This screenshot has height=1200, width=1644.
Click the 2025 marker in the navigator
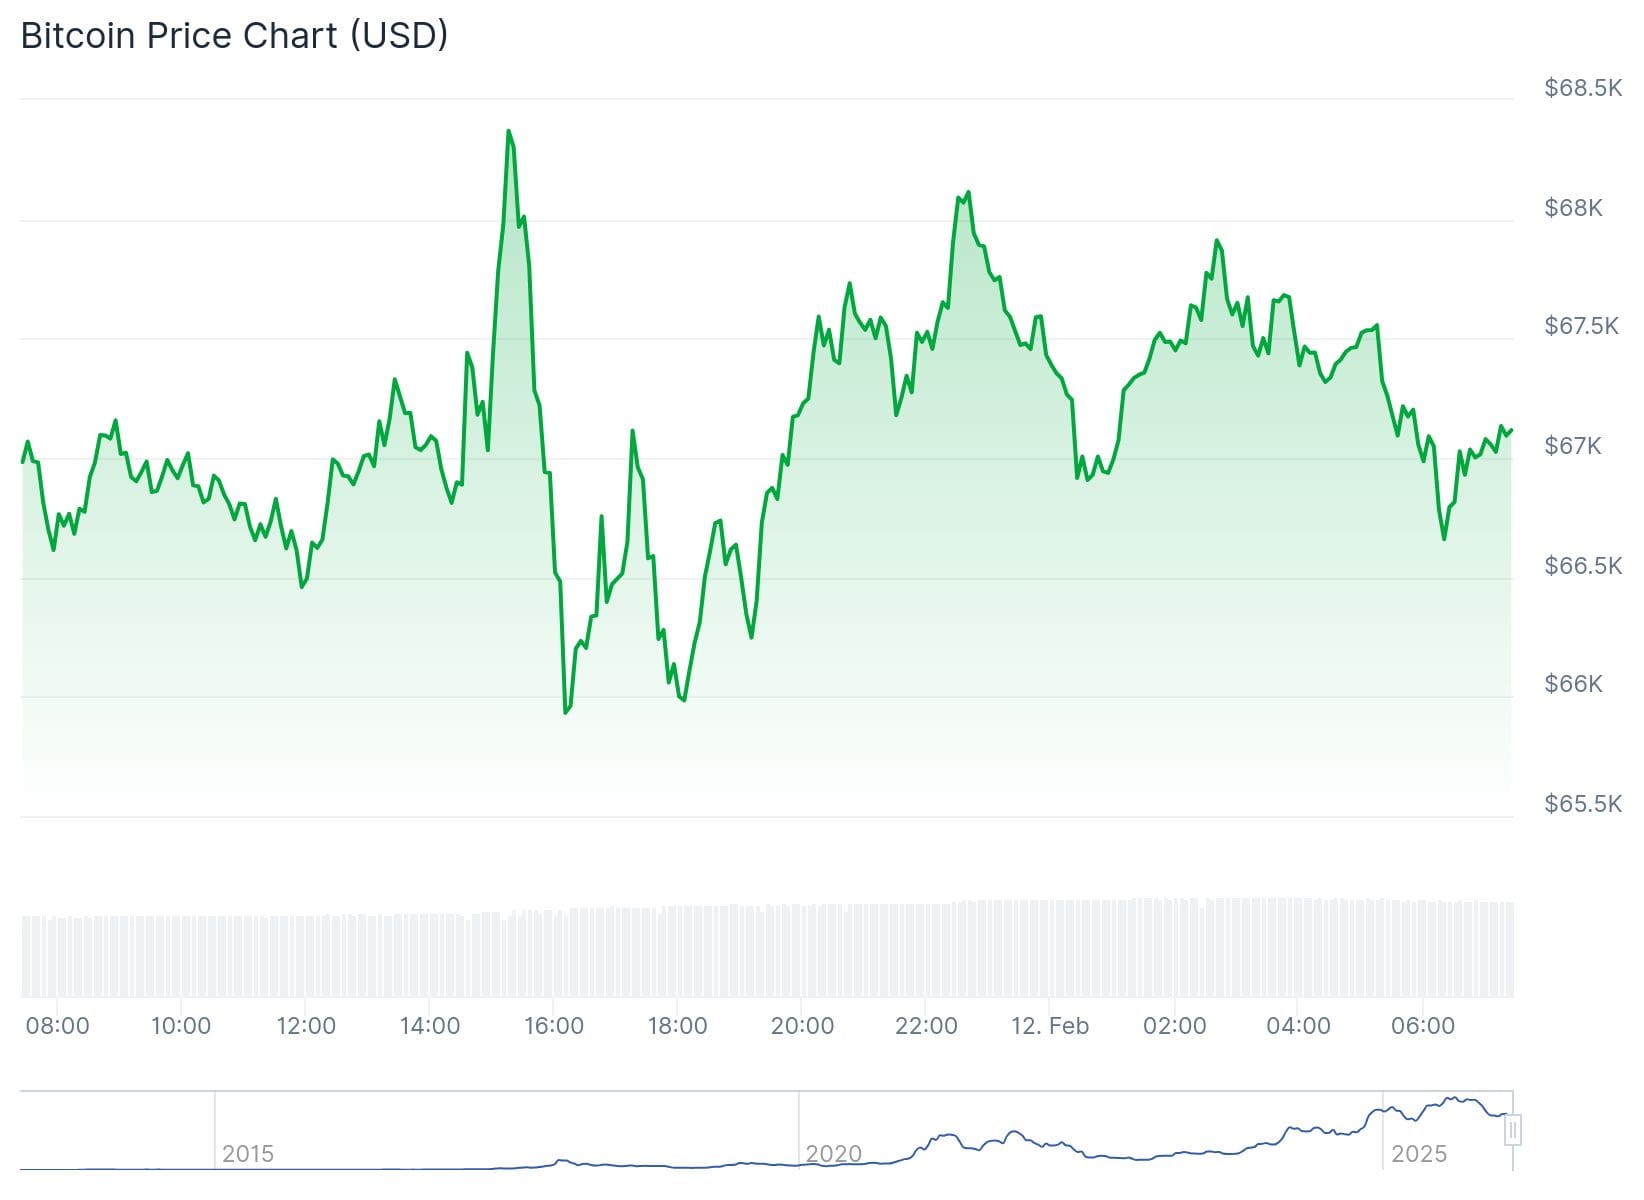1418,1154
